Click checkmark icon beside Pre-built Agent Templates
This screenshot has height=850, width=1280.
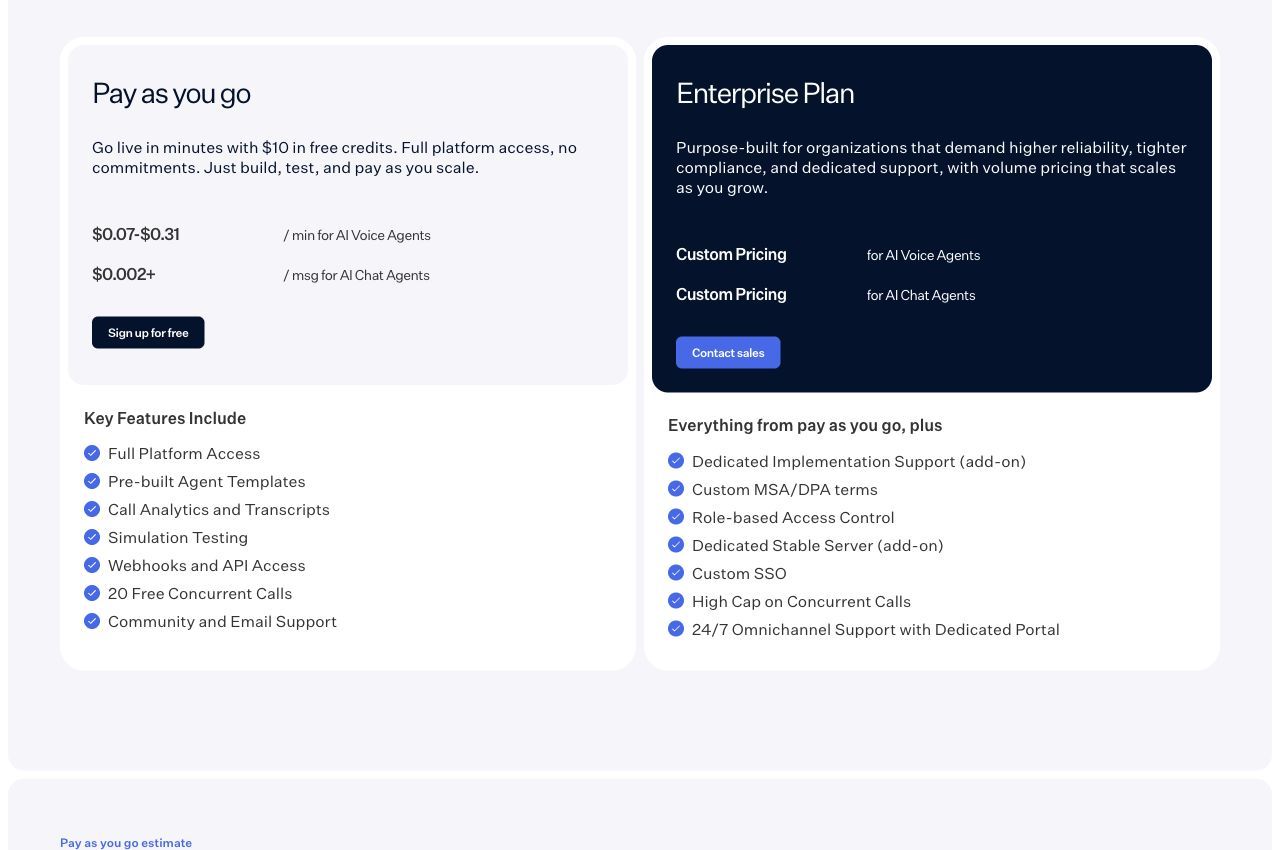pyautogui.click(x=92, y=481)
